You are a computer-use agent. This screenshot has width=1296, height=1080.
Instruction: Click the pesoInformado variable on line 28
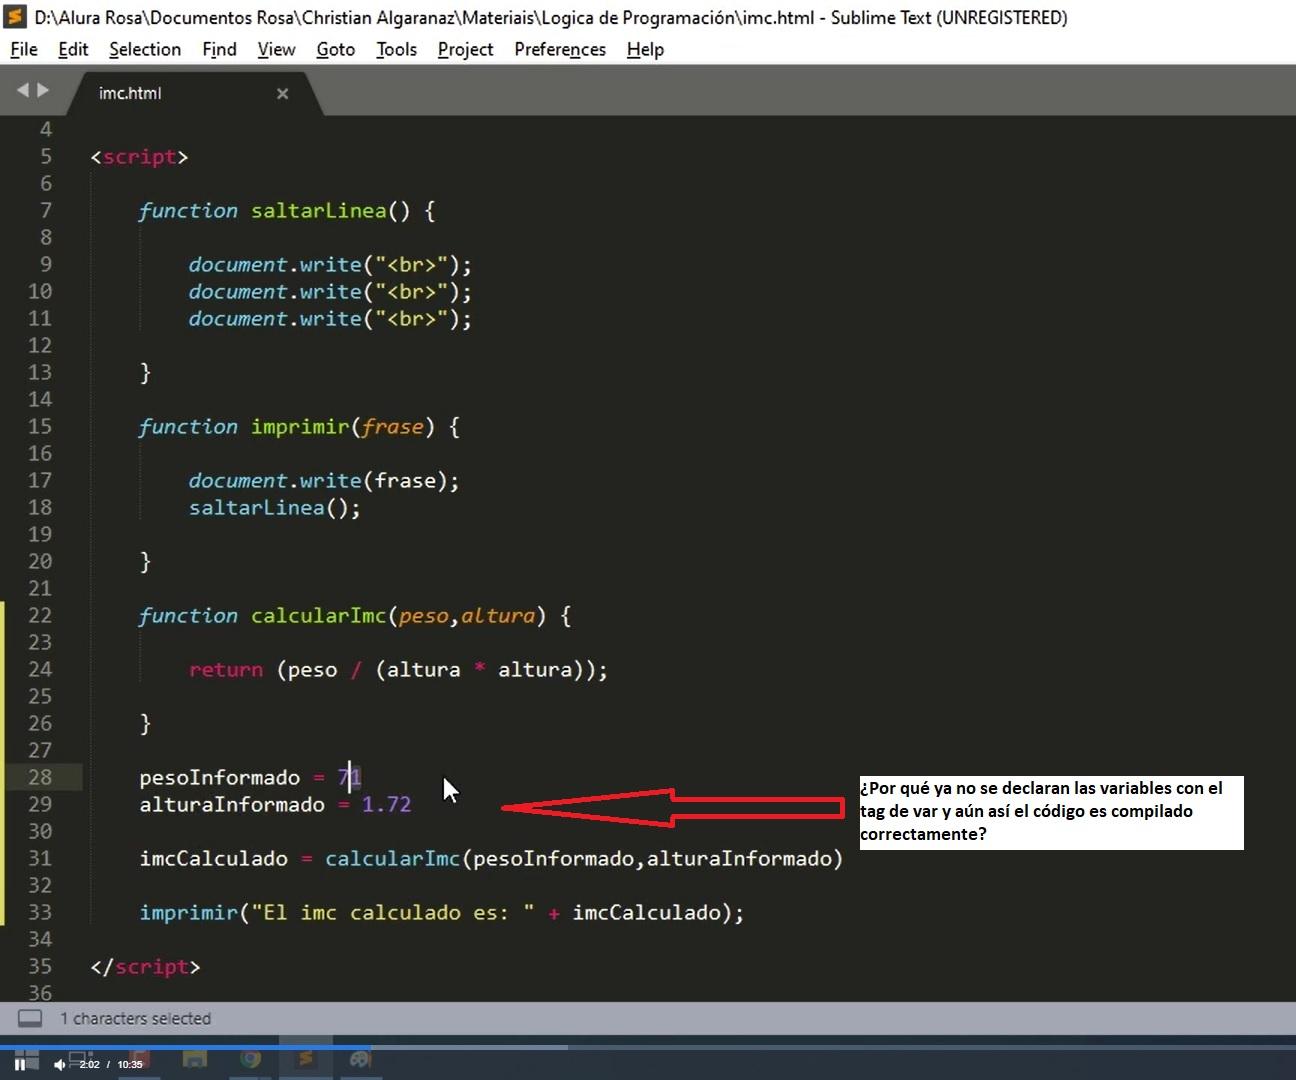[220, 778]
